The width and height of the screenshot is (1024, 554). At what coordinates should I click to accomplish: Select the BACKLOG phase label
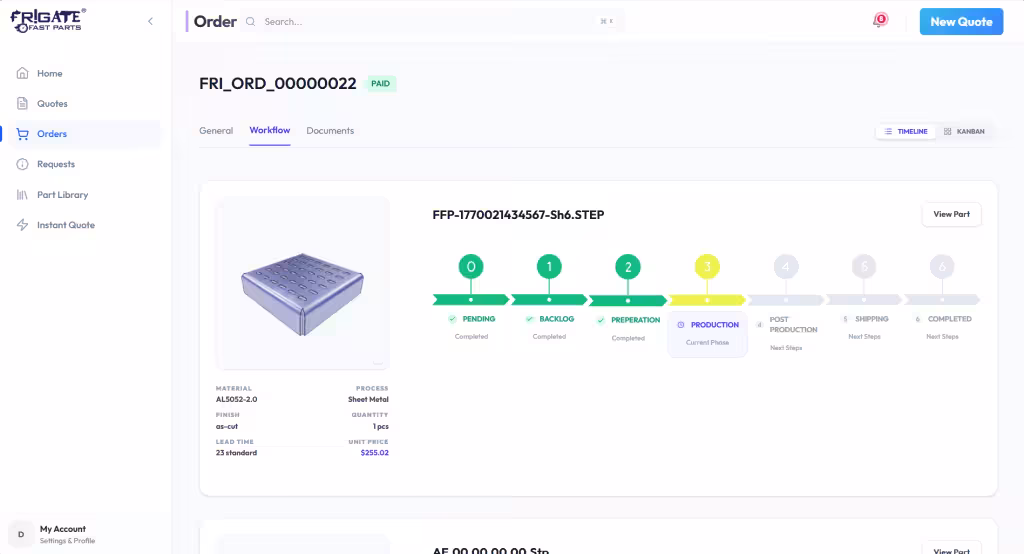[556, 319]
